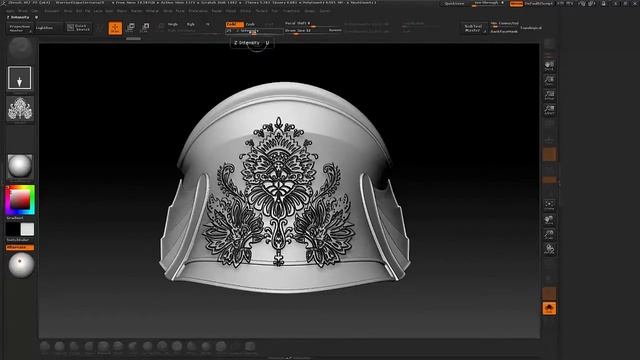The width and height of the screenshot is (640, 360).
Task: Open the gray material sphere thumbnail
Action: click(x=20, y=167)
